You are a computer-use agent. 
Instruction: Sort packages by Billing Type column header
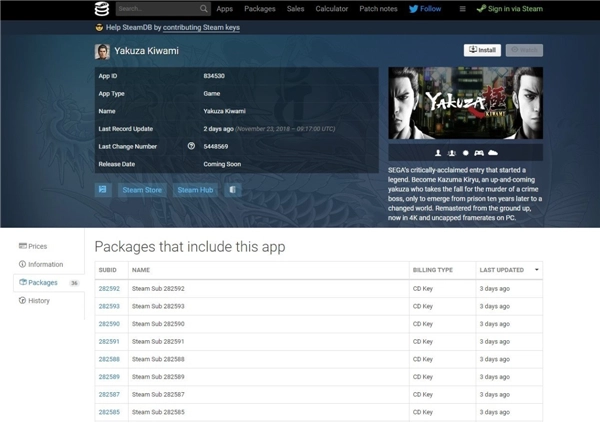tap(433, 270)
